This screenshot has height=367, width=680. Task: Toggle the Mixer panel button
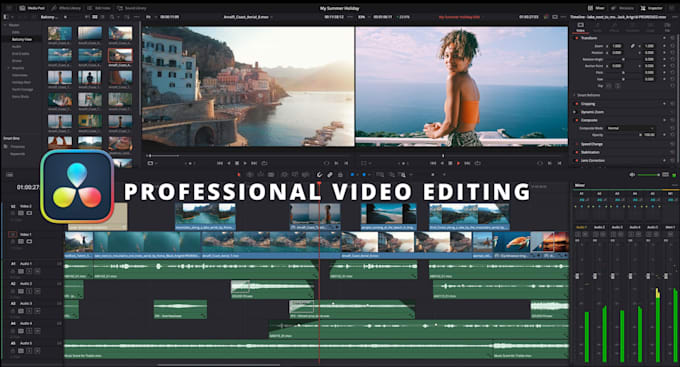[x=596, y=8]
